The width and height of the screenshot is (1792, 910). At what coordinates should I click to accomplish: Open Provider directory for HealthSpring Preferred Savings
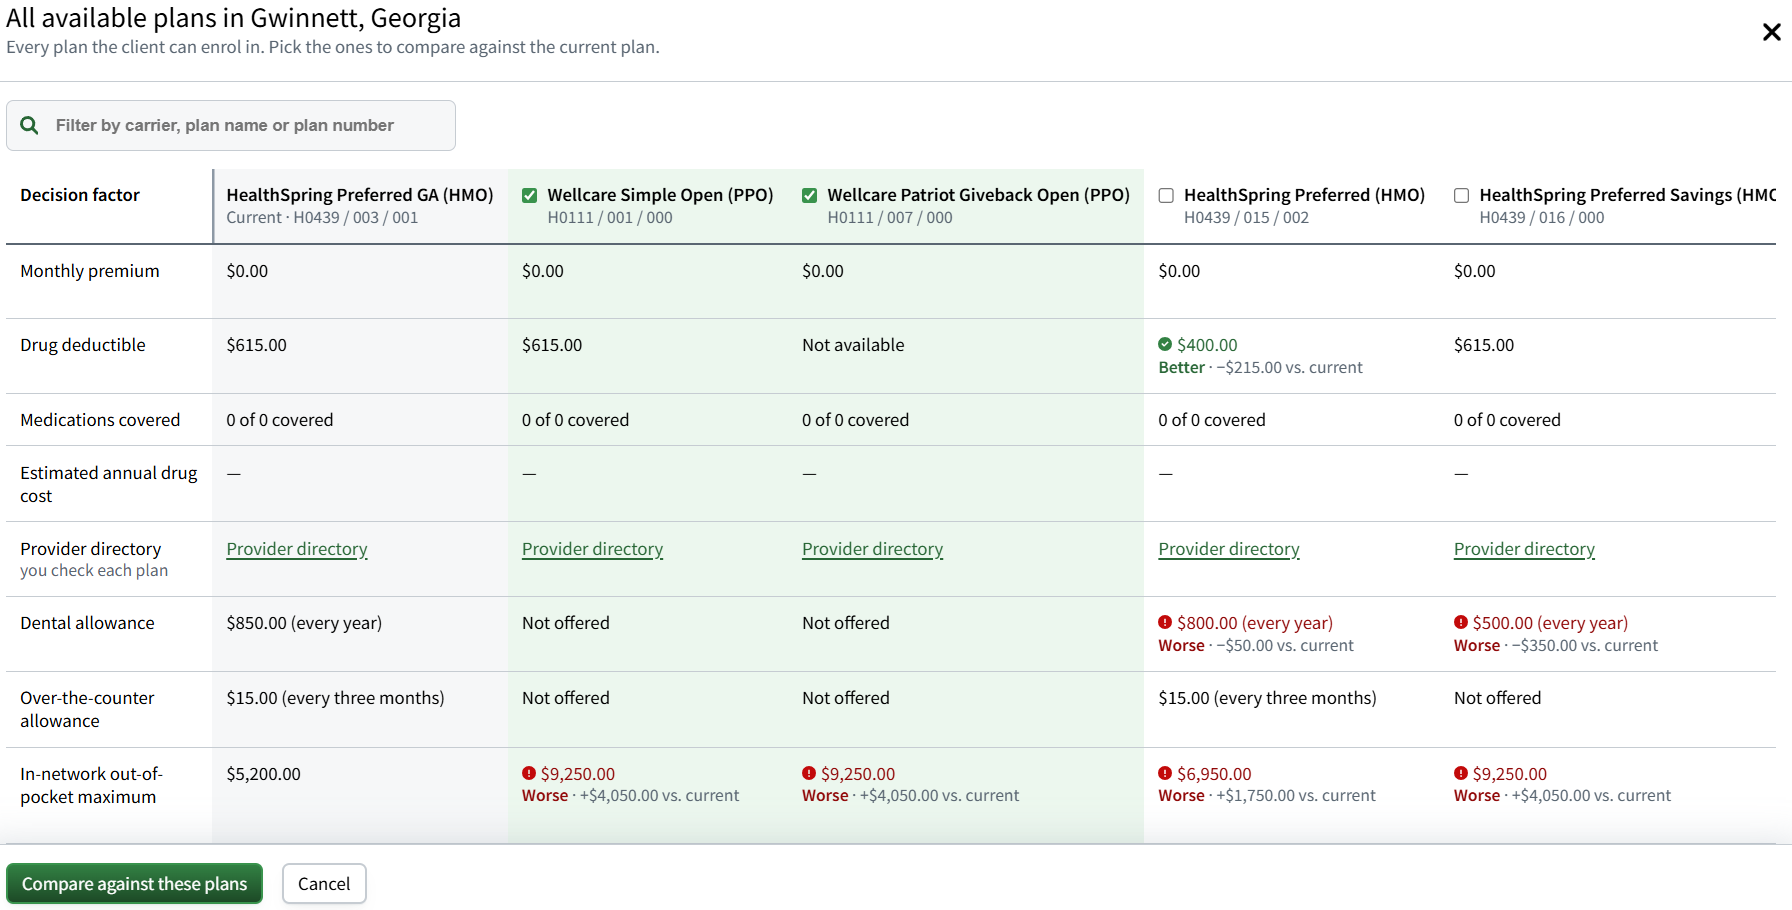point(1524,549)
